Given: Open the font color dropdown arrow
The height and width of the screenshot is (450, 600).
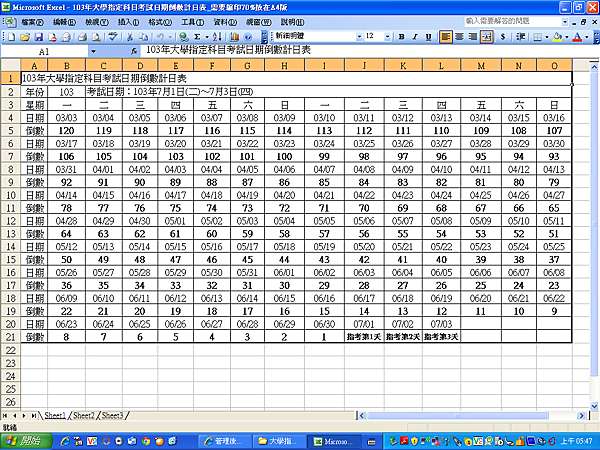Looking at the screenshot, I should 586,37.
